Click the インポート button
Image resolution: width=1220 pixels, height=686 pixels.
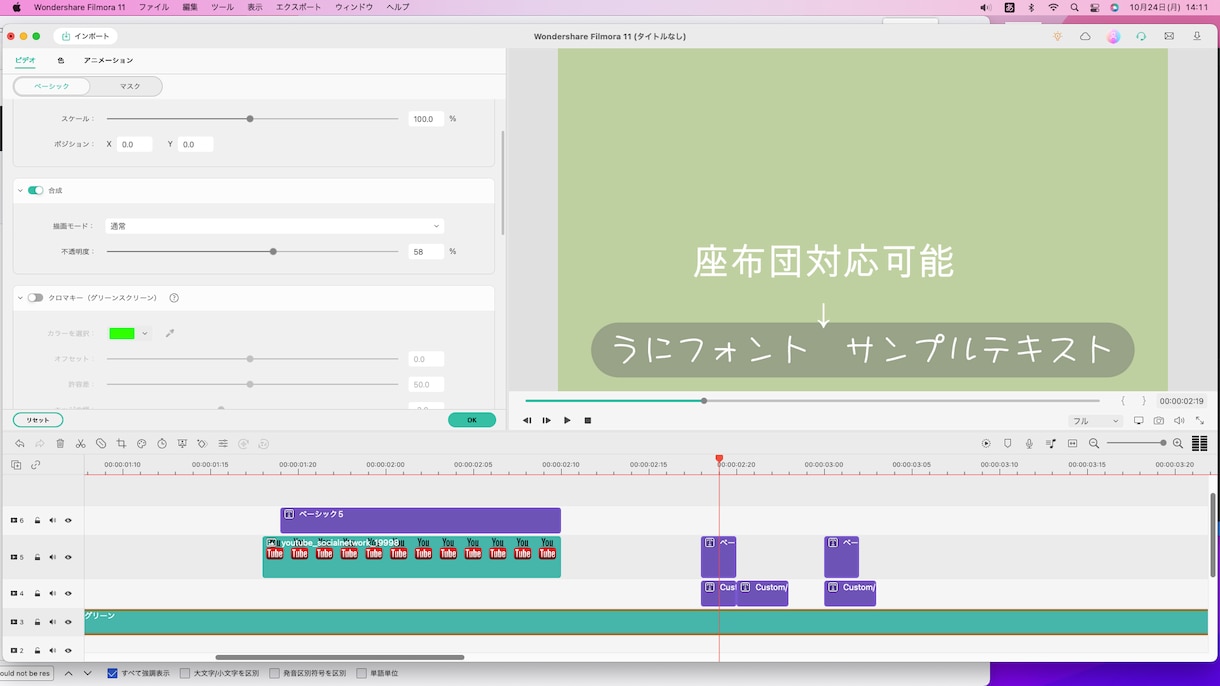(x=86, y=36)
